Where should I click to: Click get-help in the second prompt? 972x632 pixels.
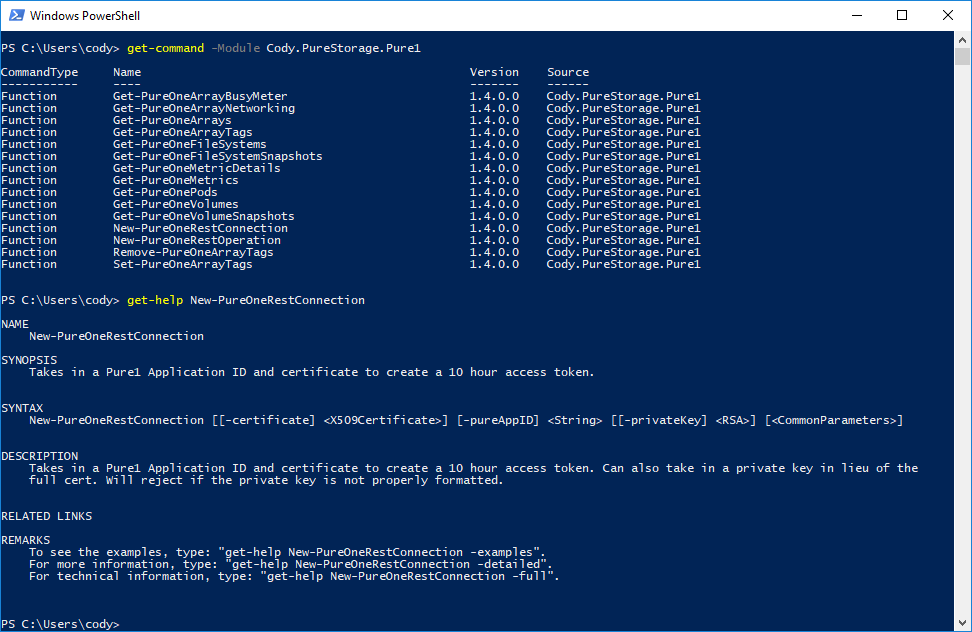154,300
